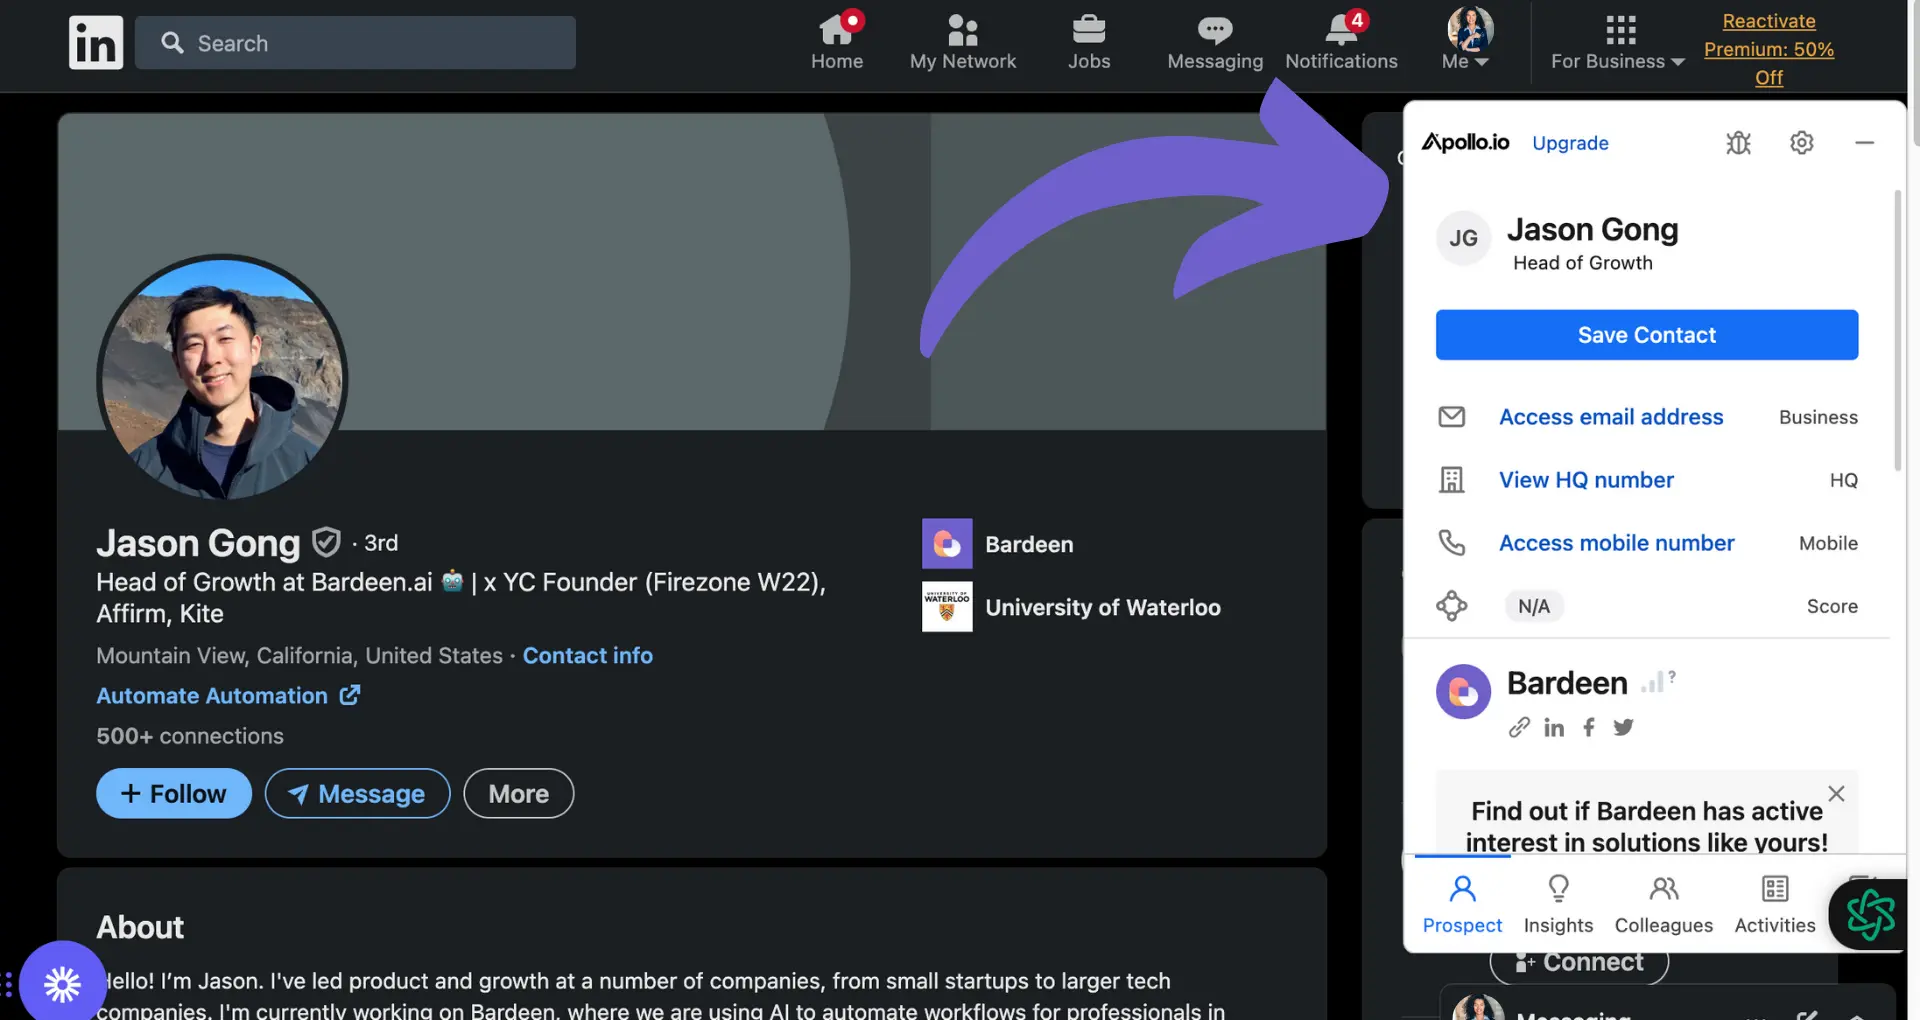Open Bardeen LinkedIn icon in Apollo
This screenshot has width=1920, height=1020.
[1553, 727]
